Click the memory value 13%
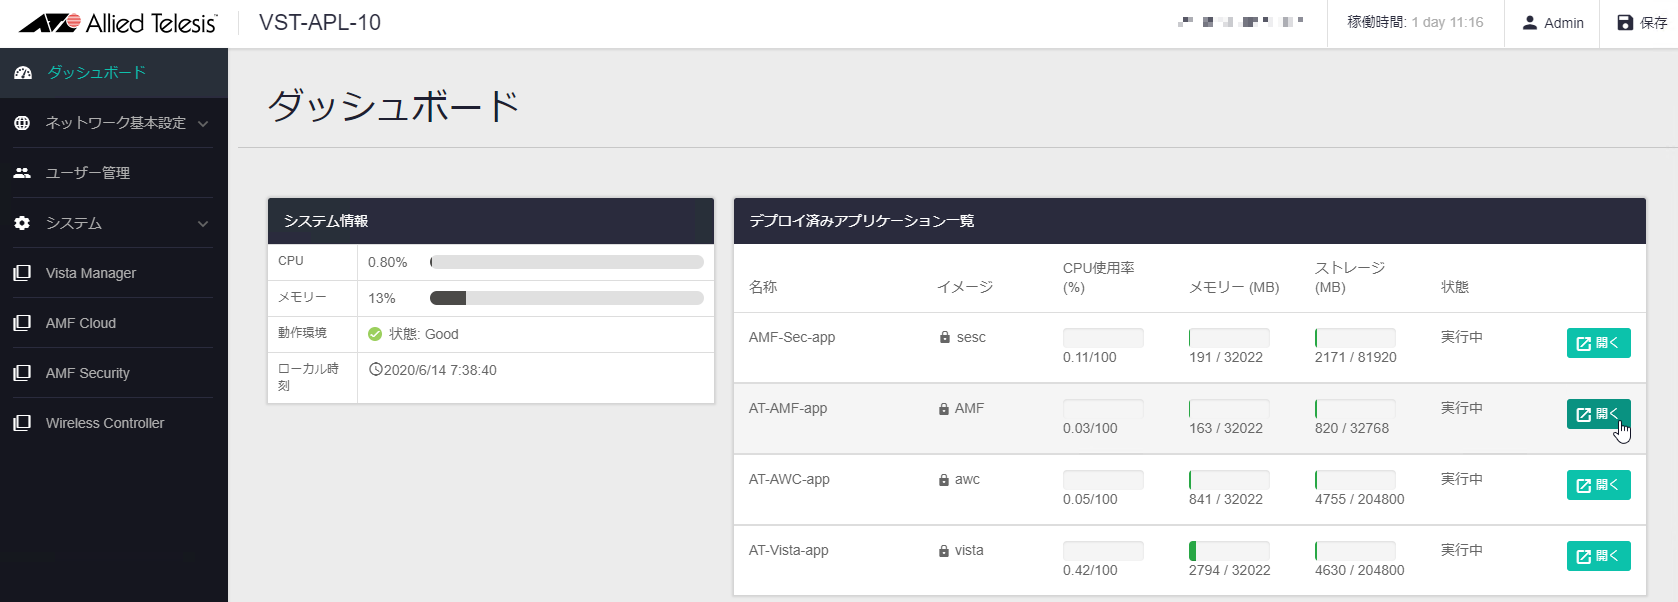This screenshot has width=1678, height=602. pyautogui.click(x=382, y=298)
